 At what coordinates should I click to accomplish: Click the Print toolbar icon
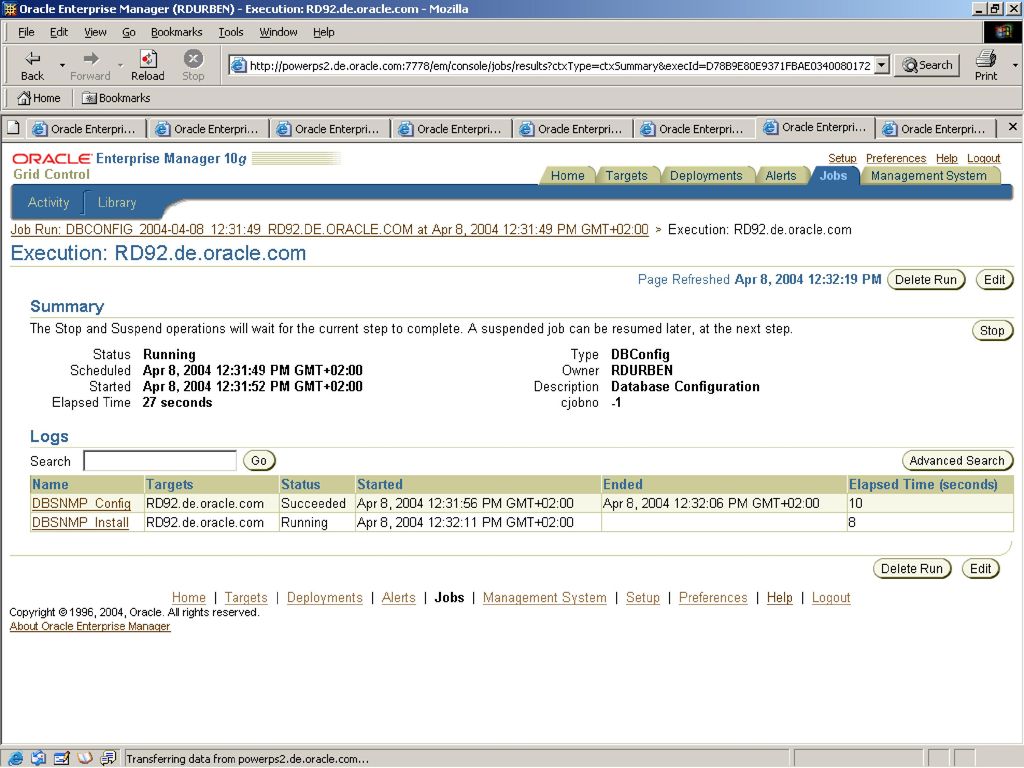point(985,65)
